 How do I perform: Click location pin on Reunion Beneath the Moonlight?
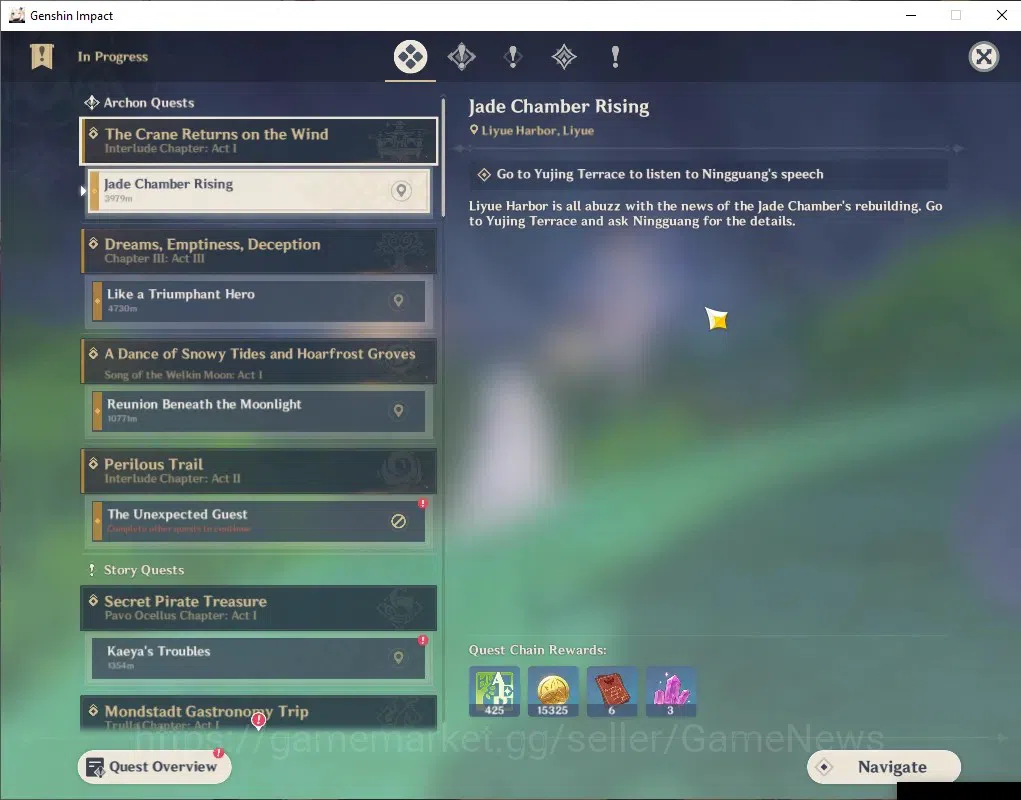pos(399,411)
